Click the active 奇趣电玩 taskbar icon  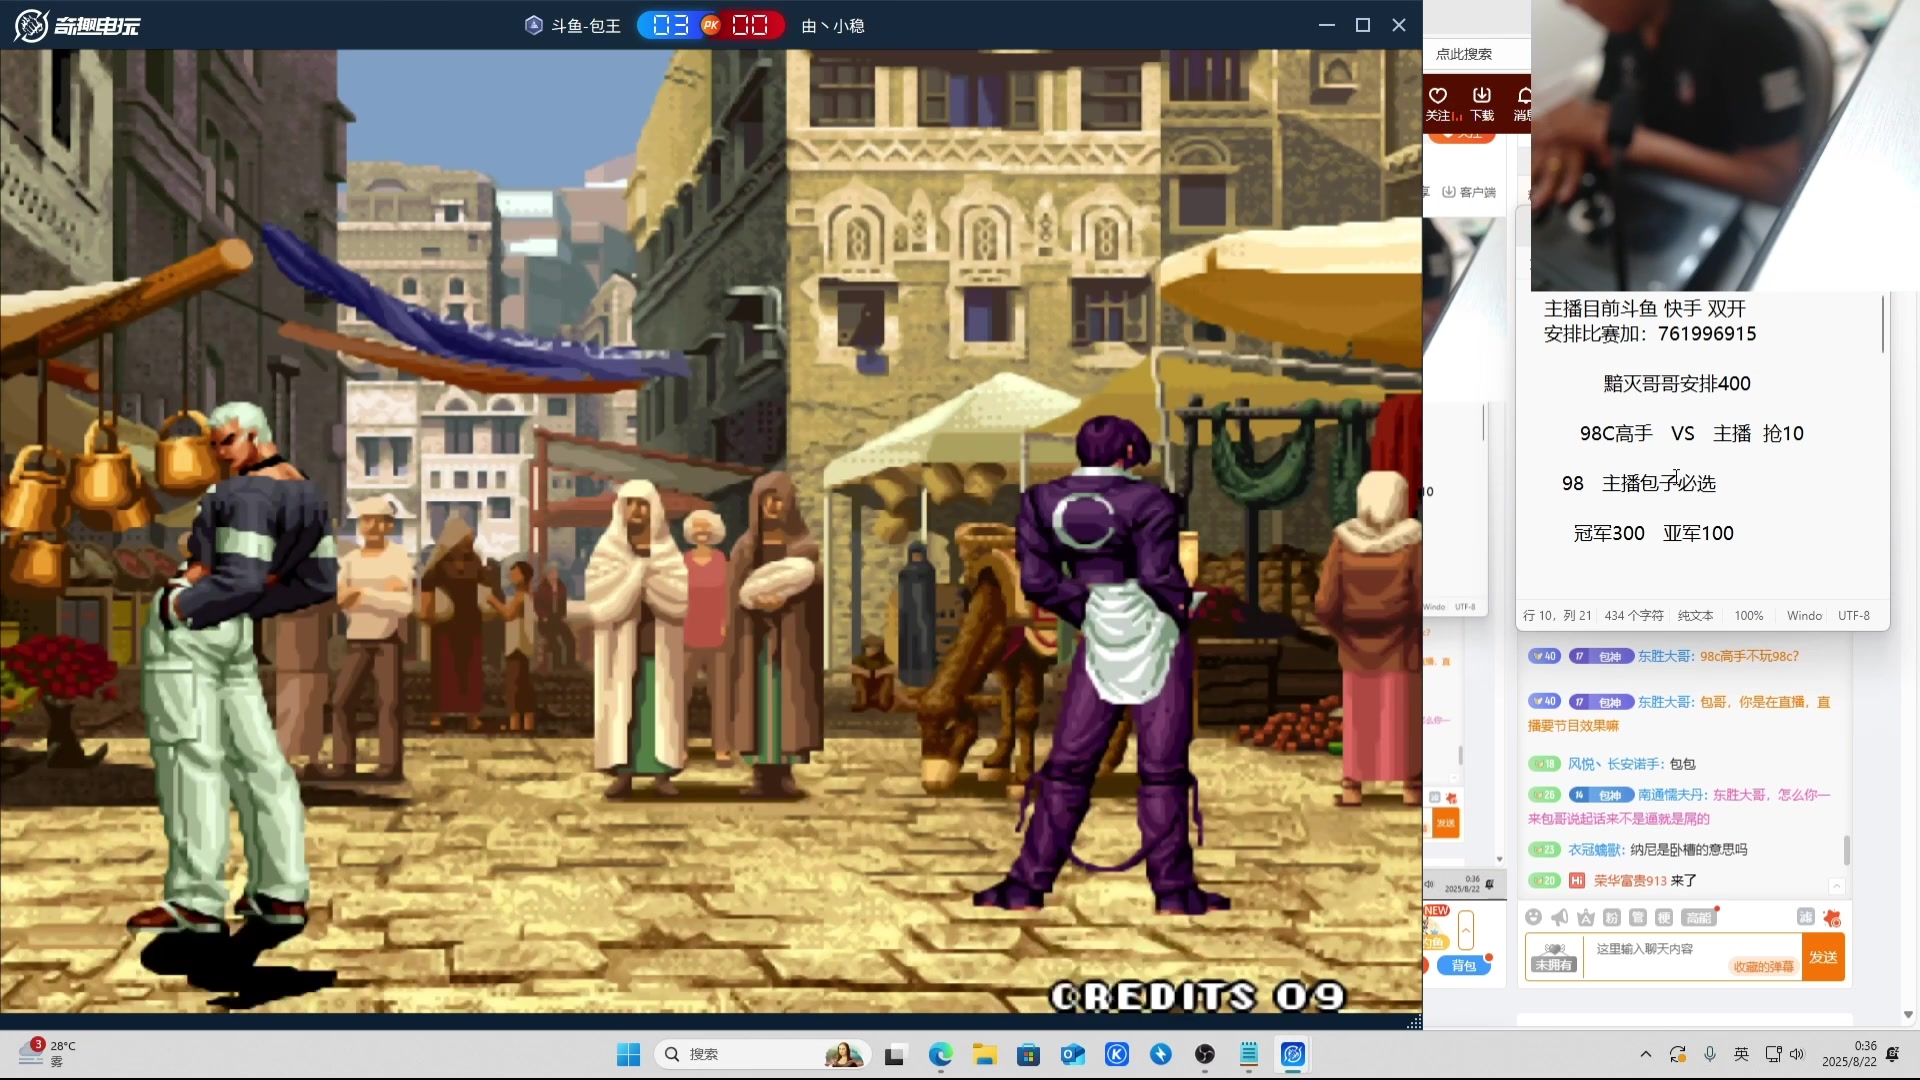click(1293, 1054)
